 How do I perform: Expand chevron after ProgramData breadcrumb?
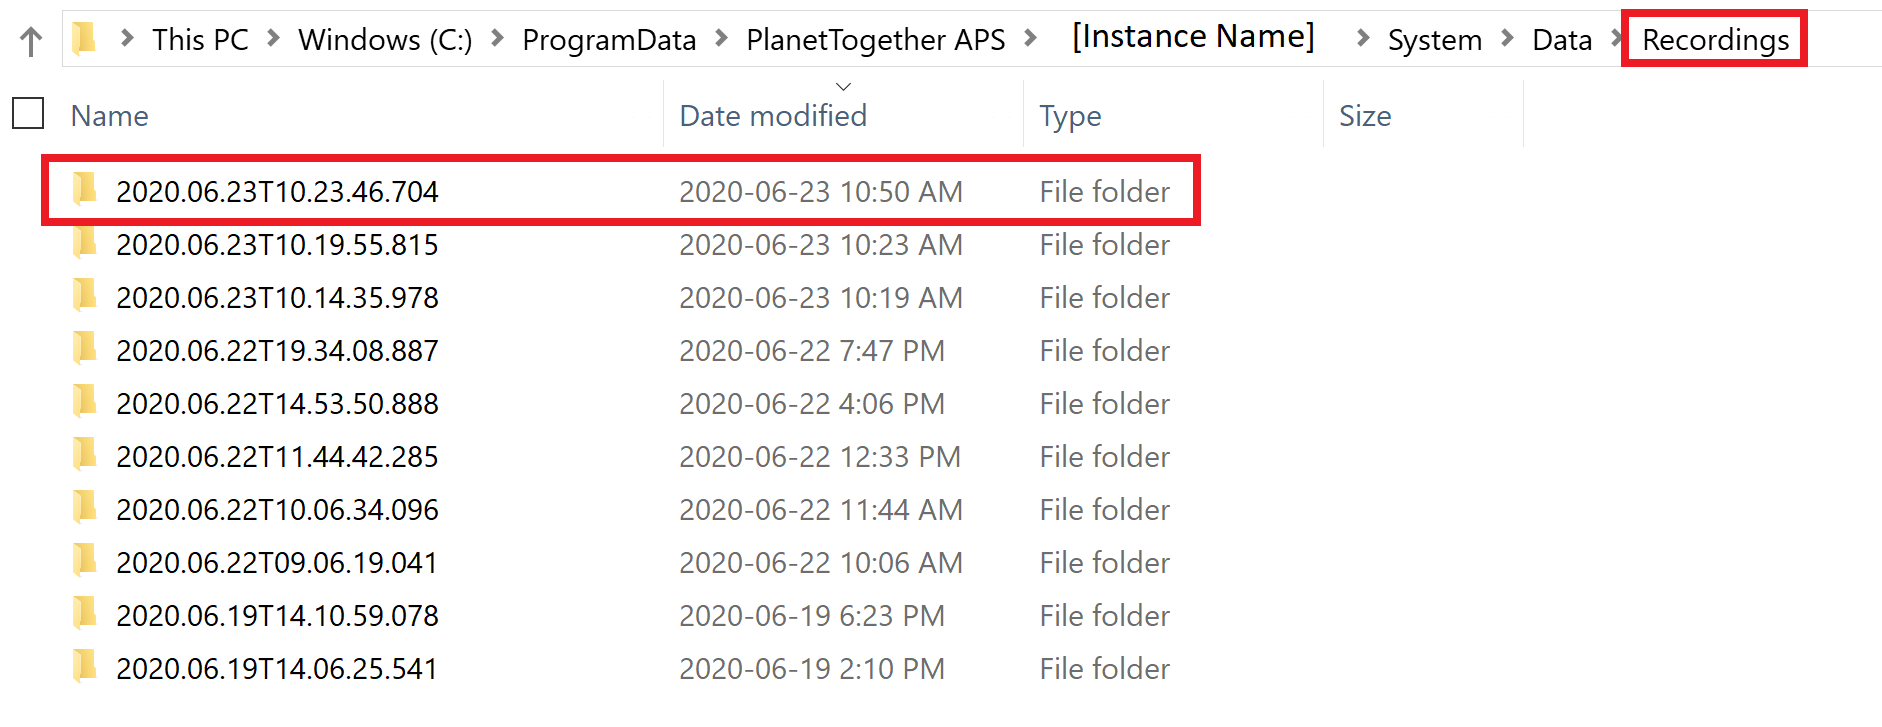(721, 39)
